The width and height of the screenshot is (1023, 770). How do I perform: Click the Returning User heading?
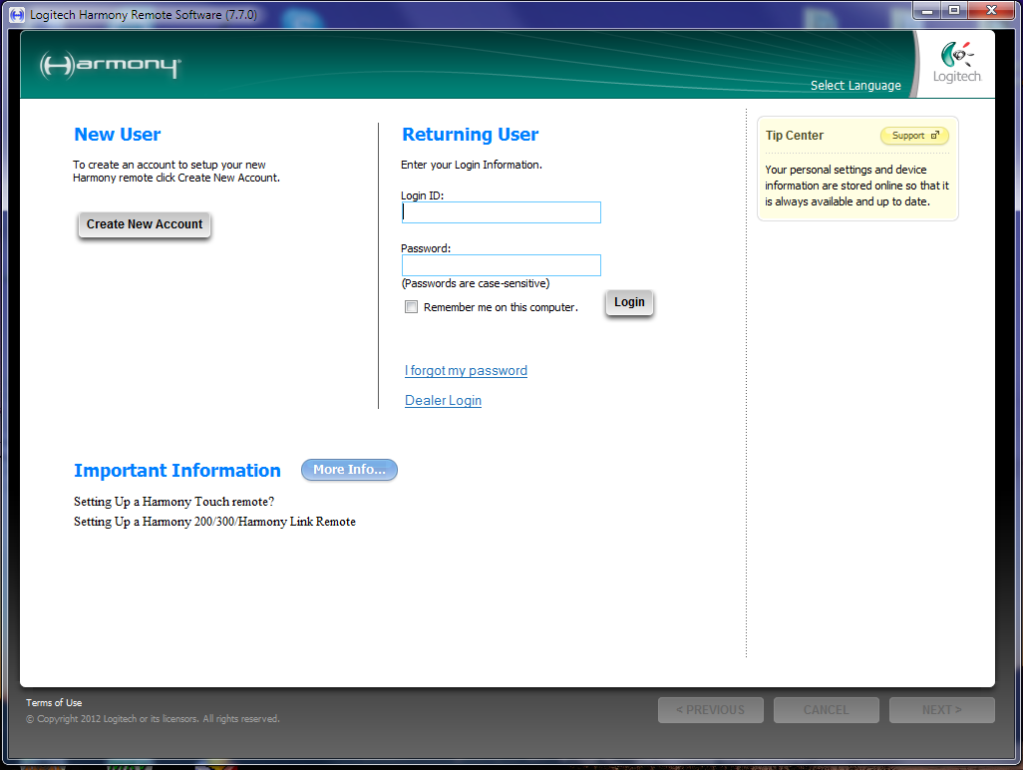[470, 134]
